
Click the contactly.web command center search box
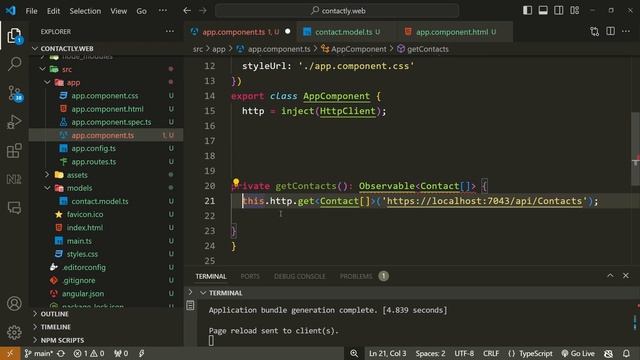coord(337,11)
